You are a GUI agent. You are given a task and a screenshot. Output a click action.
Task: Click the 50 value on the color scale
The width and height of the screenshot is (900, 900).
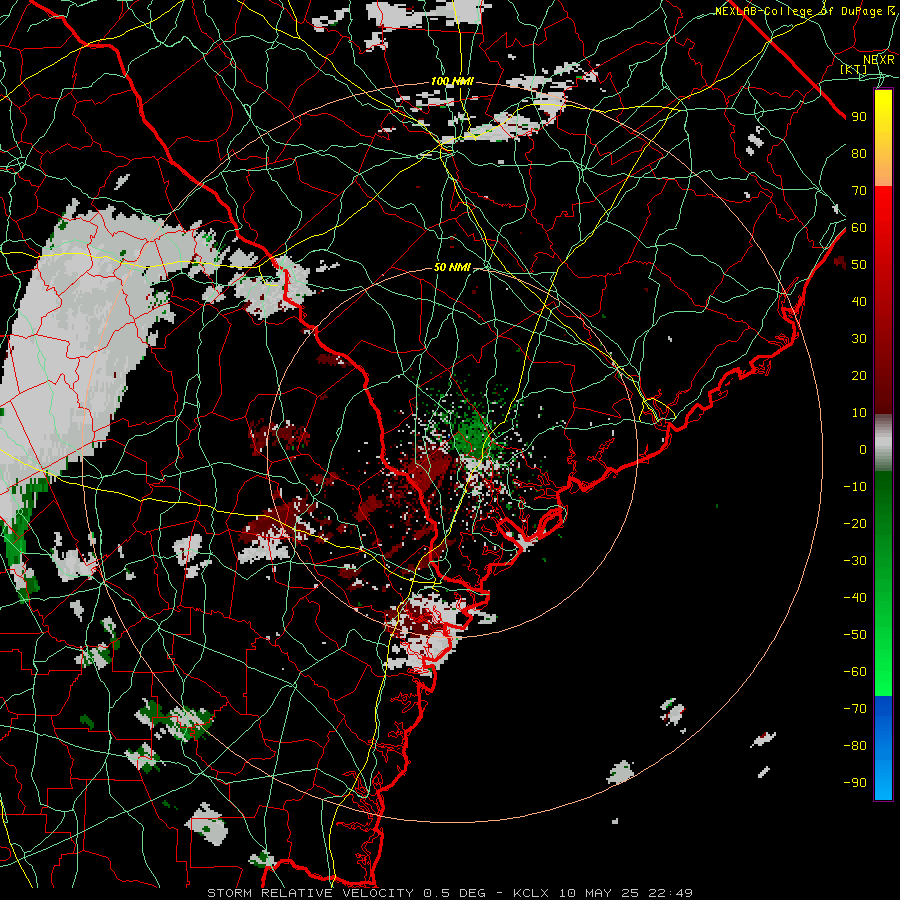click(859, 265)
